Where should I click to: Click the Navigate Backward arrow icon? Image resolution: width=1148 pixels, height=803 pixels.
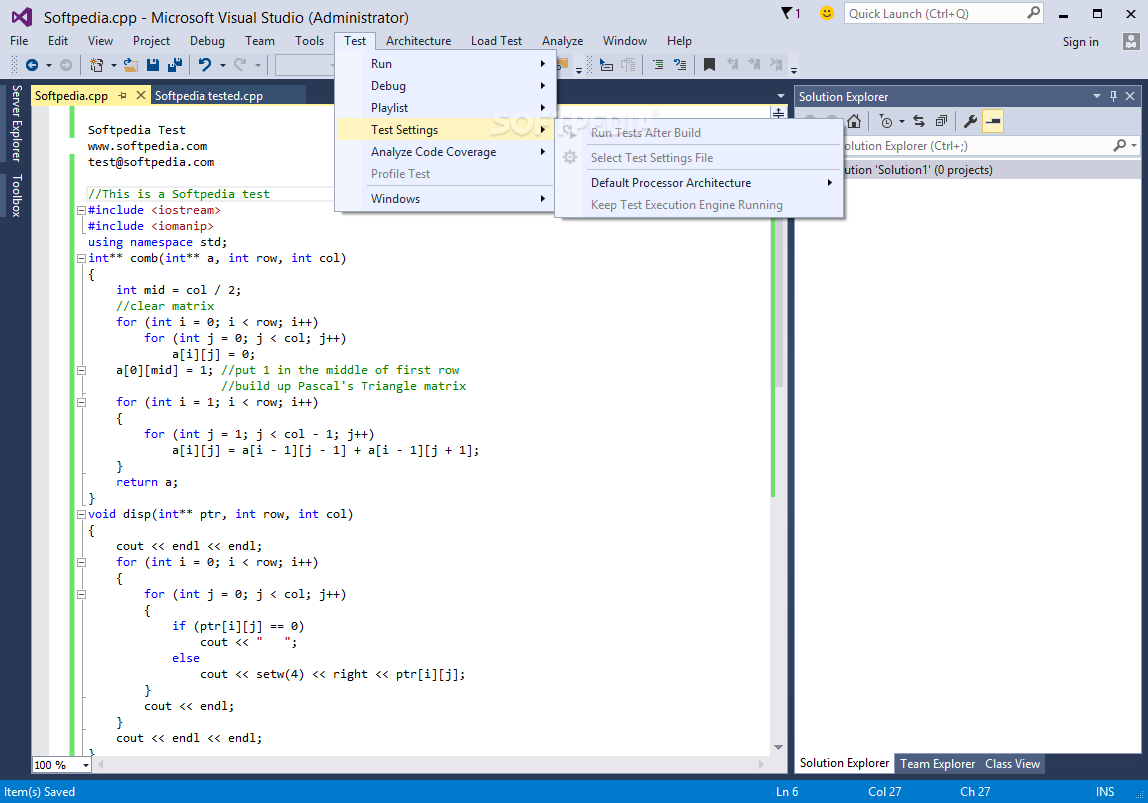tap(31, 65)
